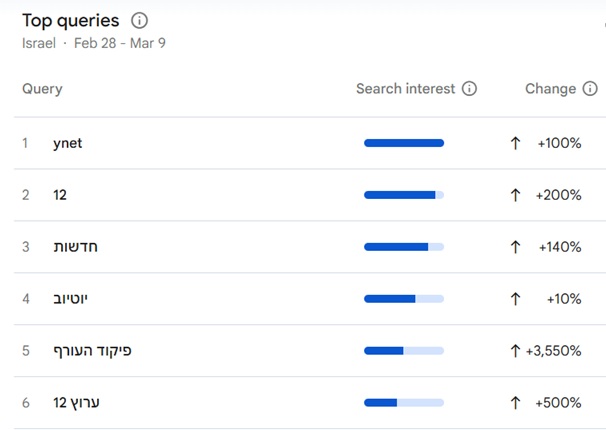Click the up arrow beside +500%

(516, 403)
